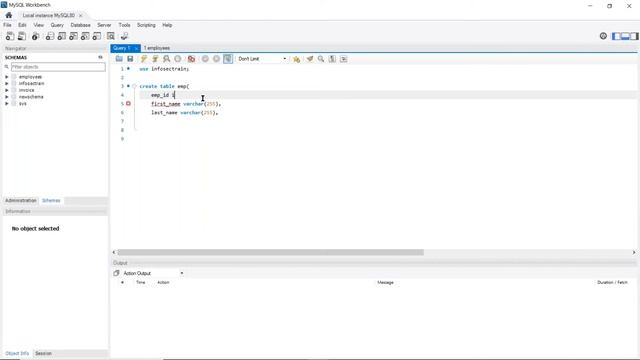Screen dimensions: 640x360
Task: Stop the executing query
Action: [x=178, y=59]
